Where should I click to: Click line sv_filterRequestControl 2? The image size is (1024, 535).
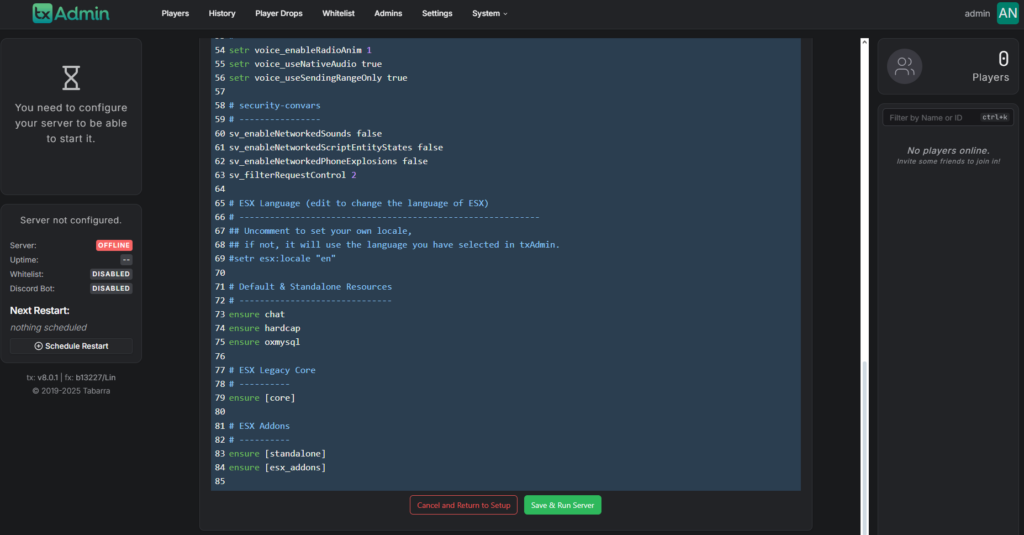pos(293,175)
